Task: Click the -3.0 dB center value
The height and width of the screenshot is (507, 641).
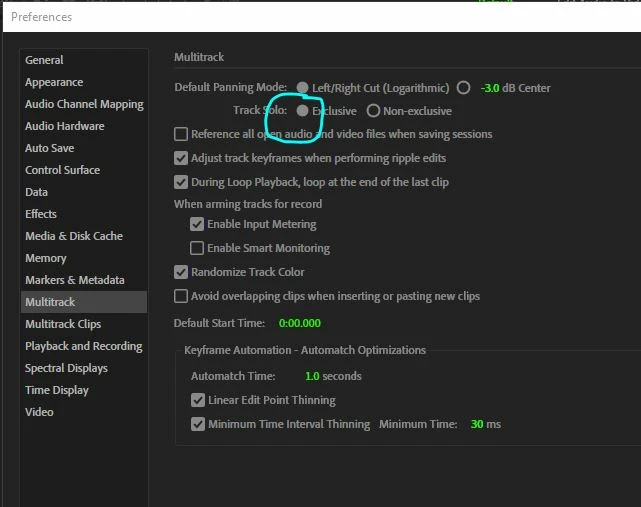Action: coord(490,88)
